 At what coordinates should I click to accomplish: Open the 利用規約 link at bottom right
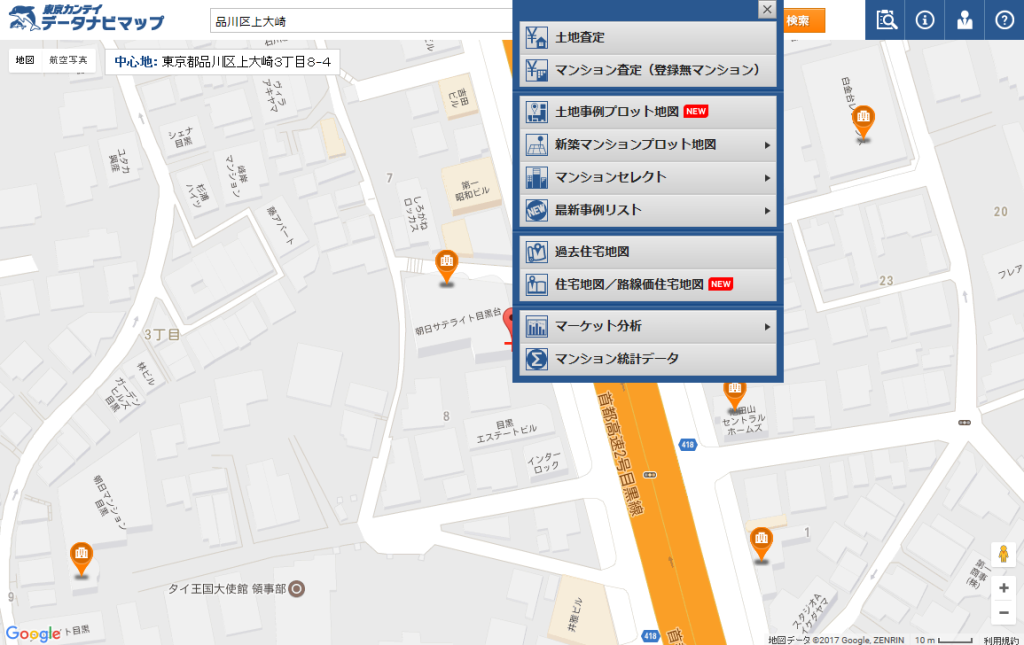point(1001,639)
